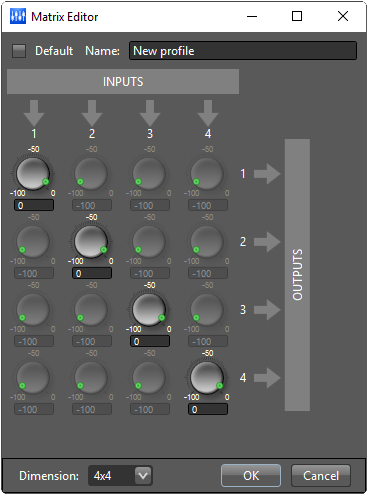Screen dimensions: 368x495
Task: Click value field of input 2 output 2
Action: pyautogui.click(x=92, y=273)
